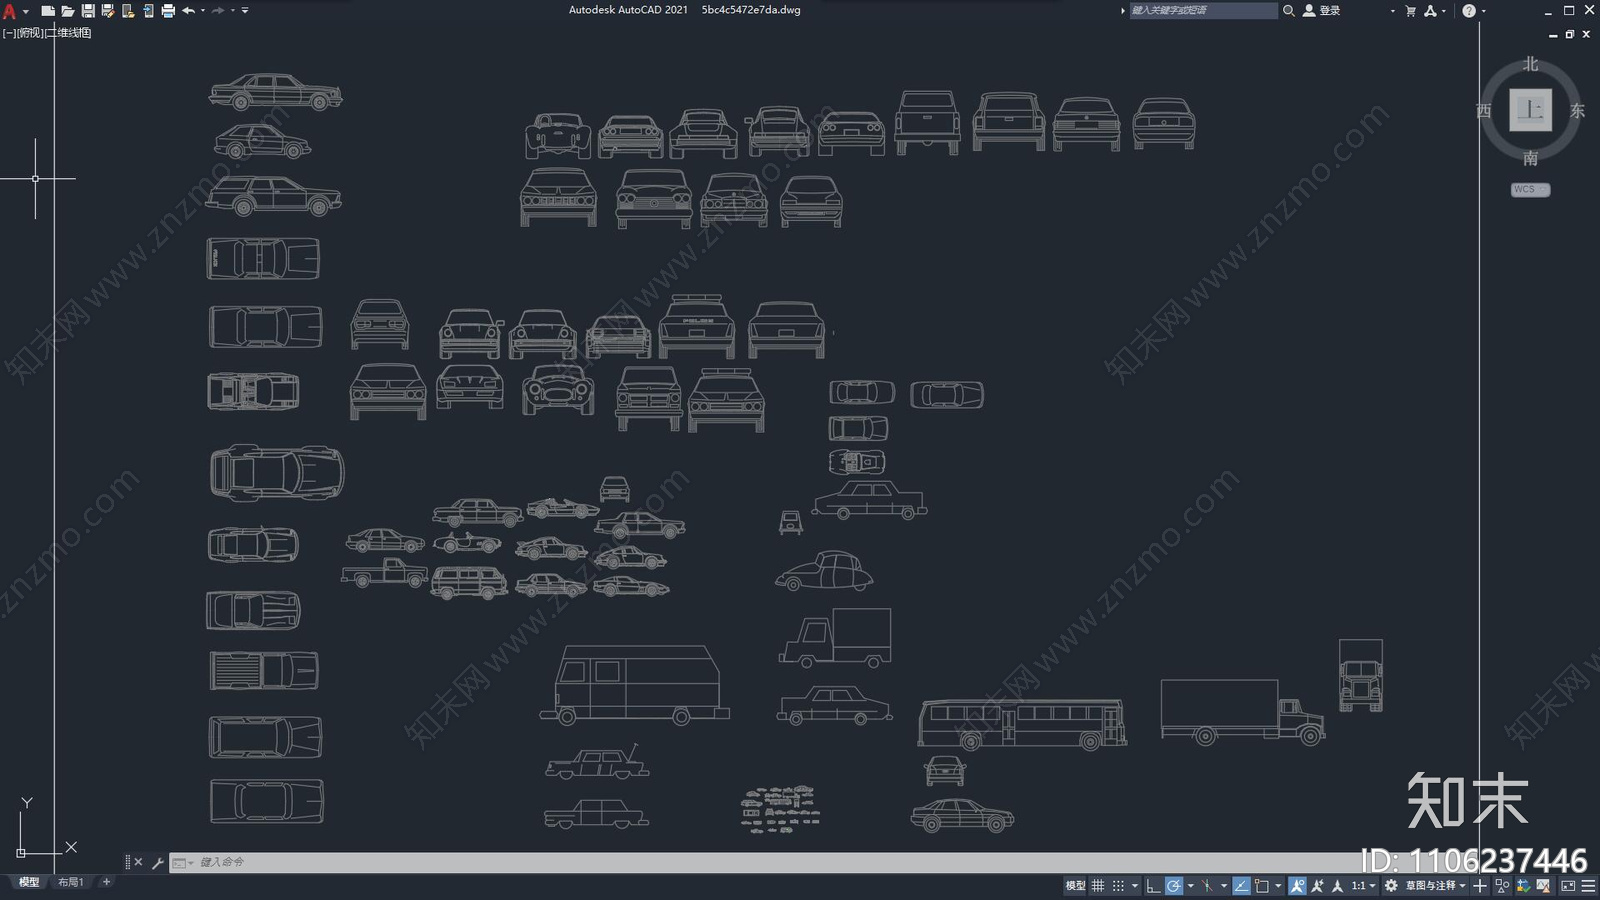Click the workspace switching gear icon
Viewport: 1600px width, 900px height.
click(1391, 886)
